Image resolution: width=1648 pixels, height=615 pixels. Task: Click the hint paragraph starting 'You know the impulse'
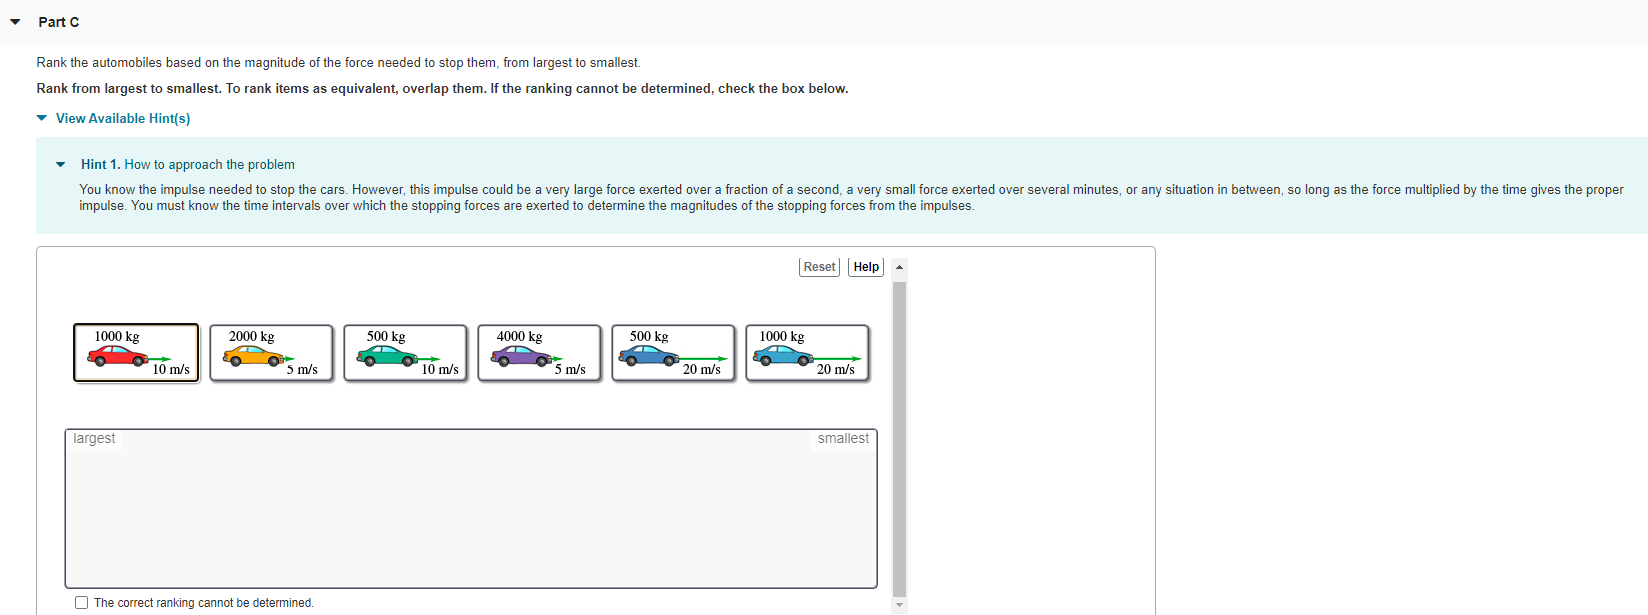pyautogui.click(x=851, y=197)
